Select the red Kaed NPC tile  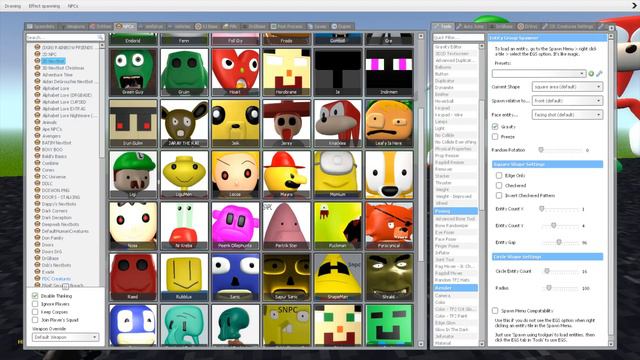coord(133,277)
